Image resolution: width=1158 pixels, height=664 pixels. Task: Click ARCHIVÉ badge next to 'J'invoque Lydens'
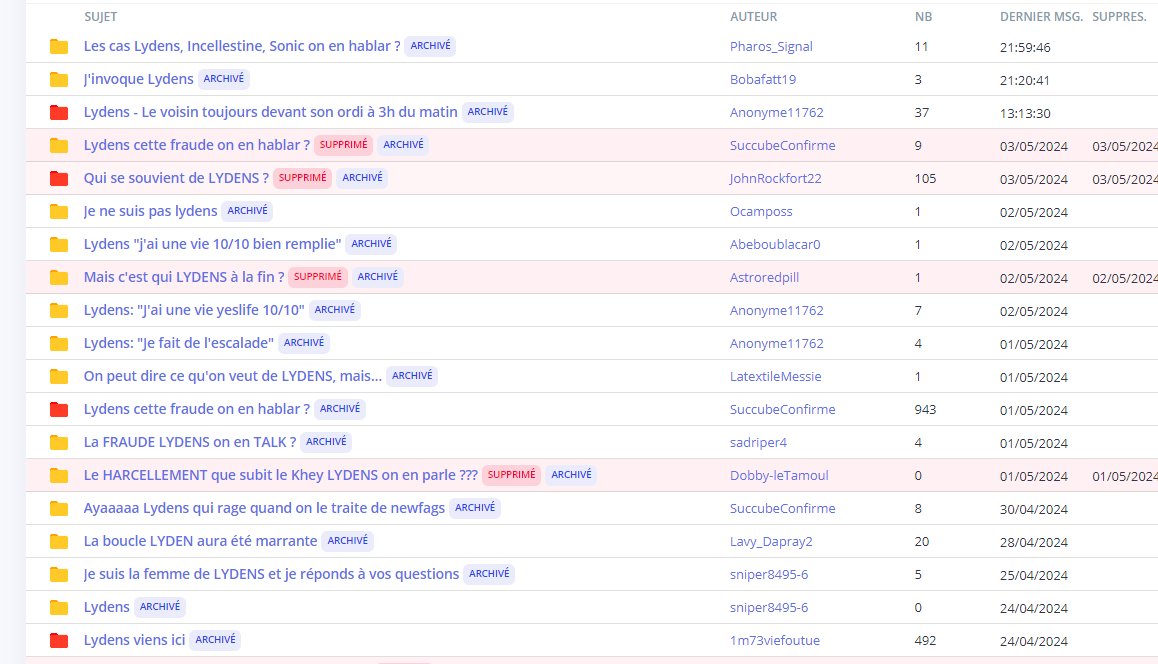point(224,79)
